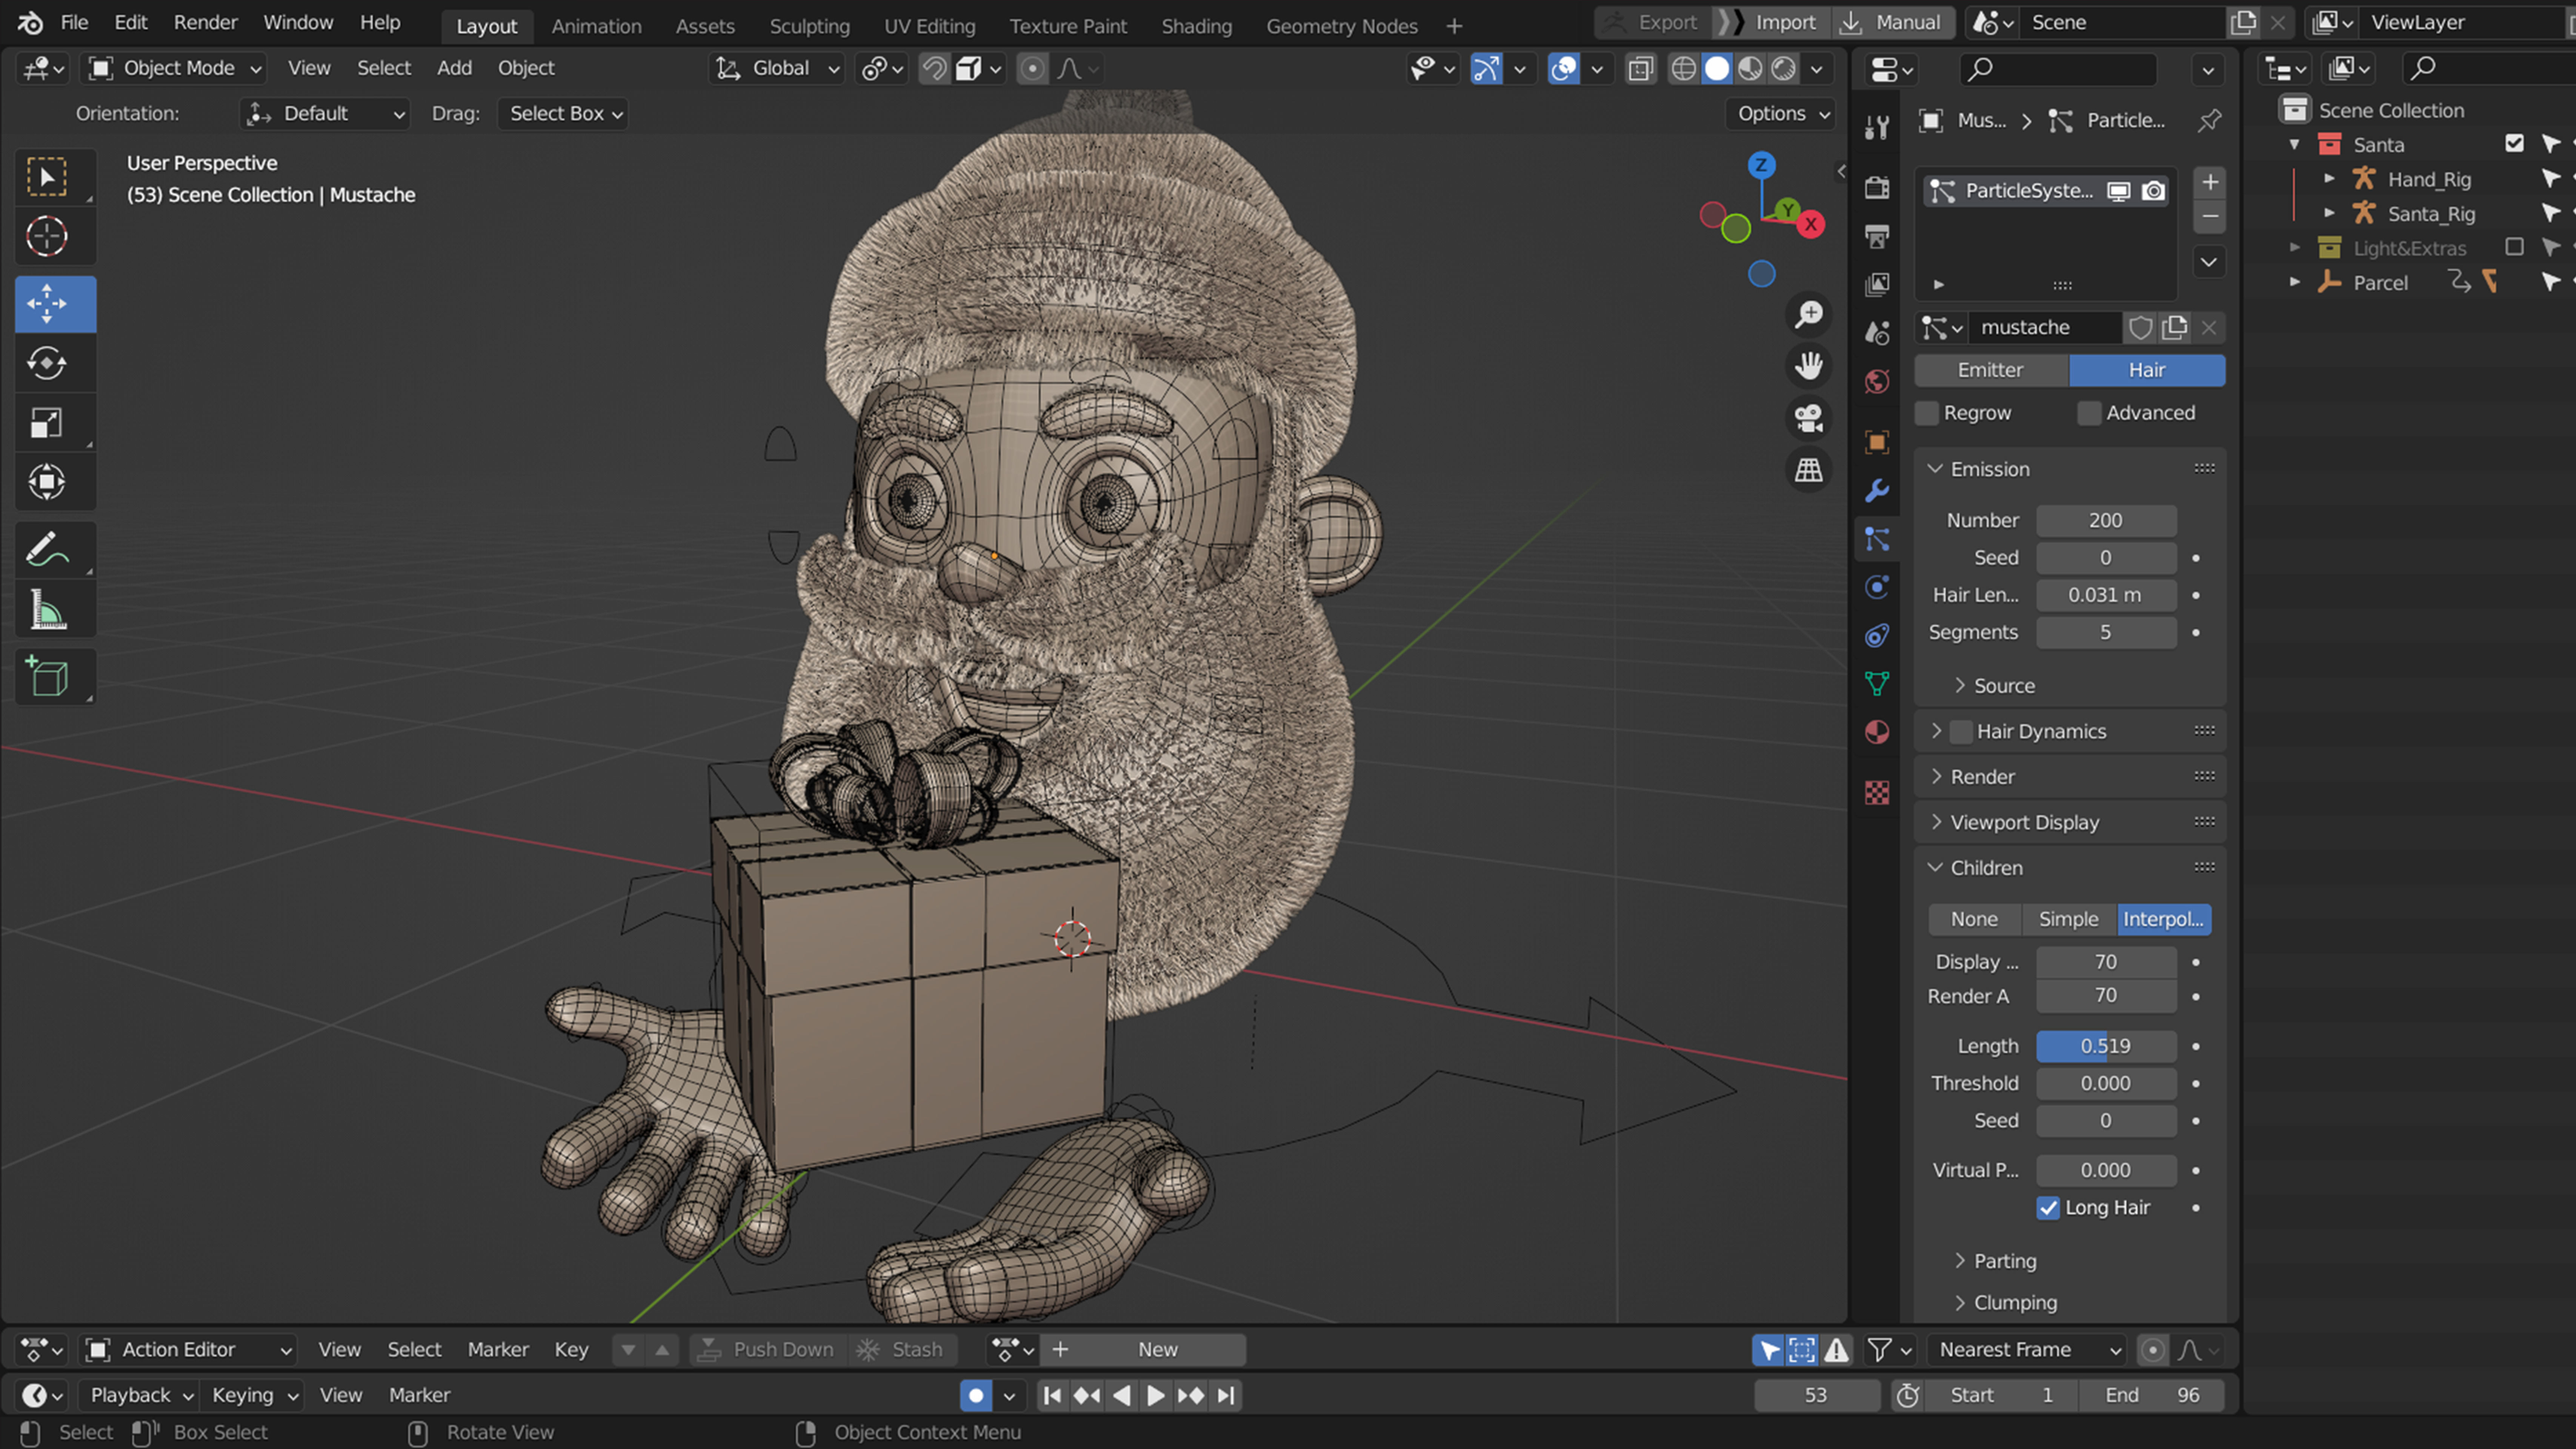The image size is (2576, 1449).
Task: Open the Scene properties tab
Action: click(x=1877, y=333)
